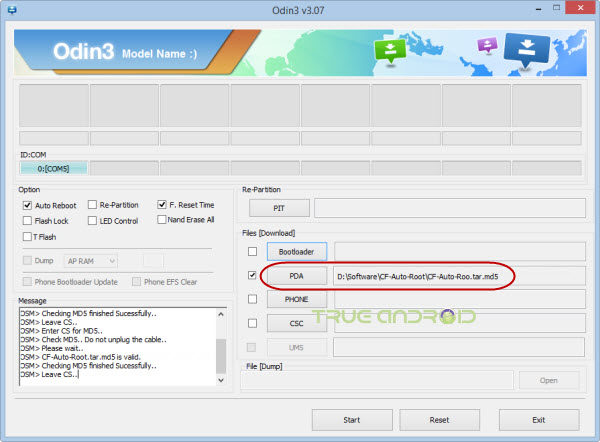Turn on LED Control option

coord(92,221)
